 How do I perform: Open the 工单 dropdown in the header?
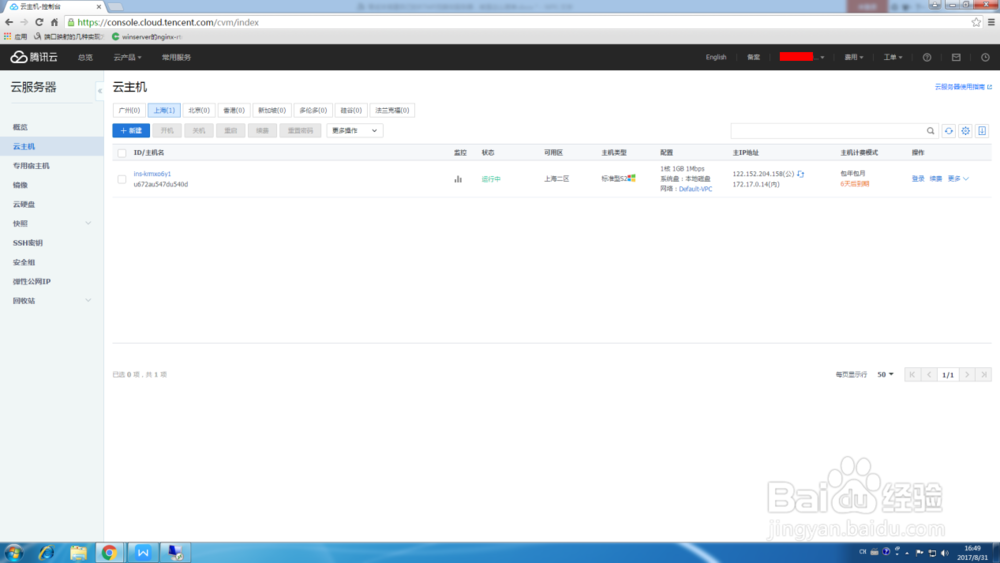pyautogui.click(x=892, y=57)
